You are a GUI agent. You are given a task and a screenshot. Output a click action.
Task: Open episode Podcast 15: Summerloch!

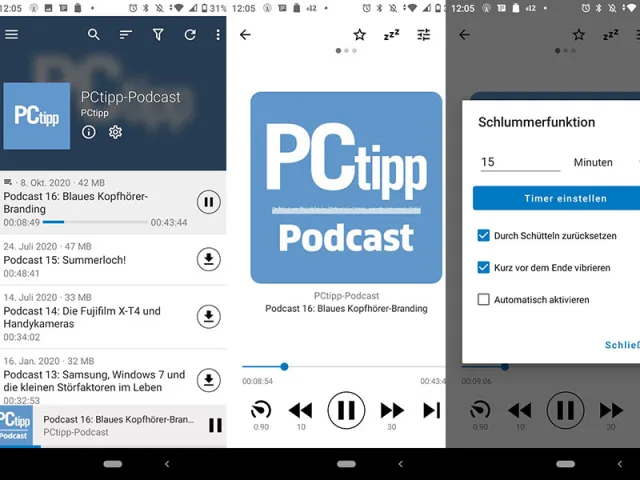pos(113,260)
